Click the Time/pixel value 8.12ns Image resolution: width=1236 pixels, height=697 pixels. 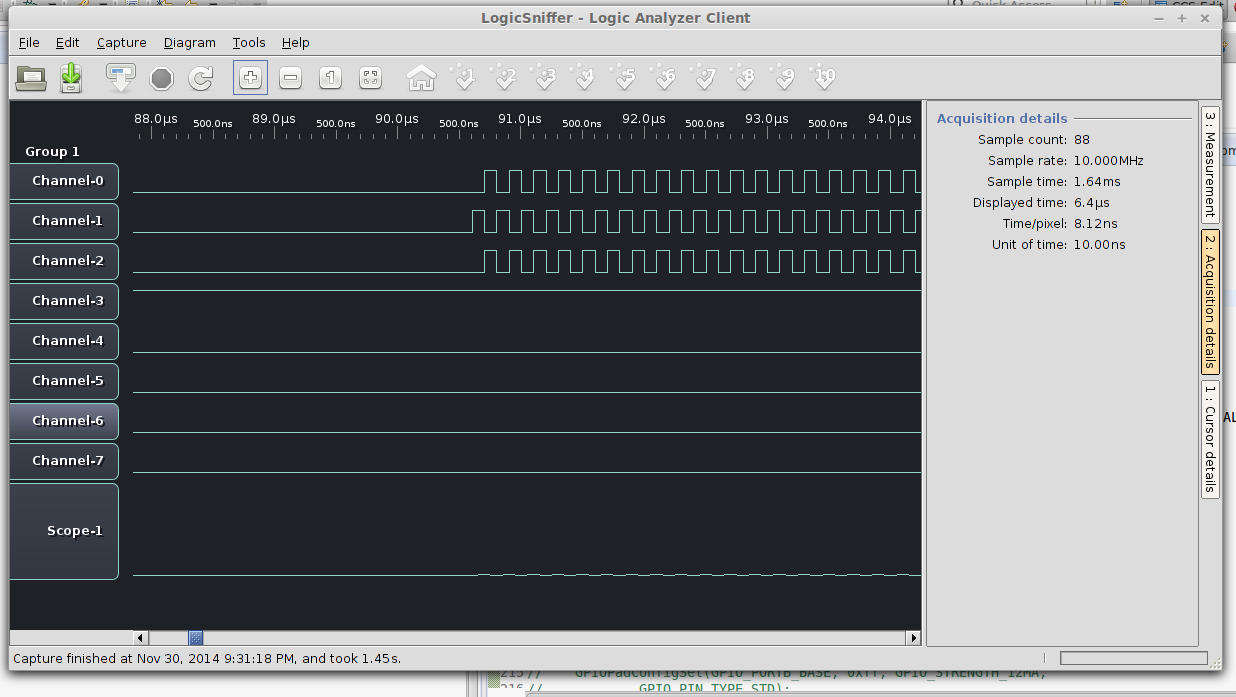pos(1096,224)
